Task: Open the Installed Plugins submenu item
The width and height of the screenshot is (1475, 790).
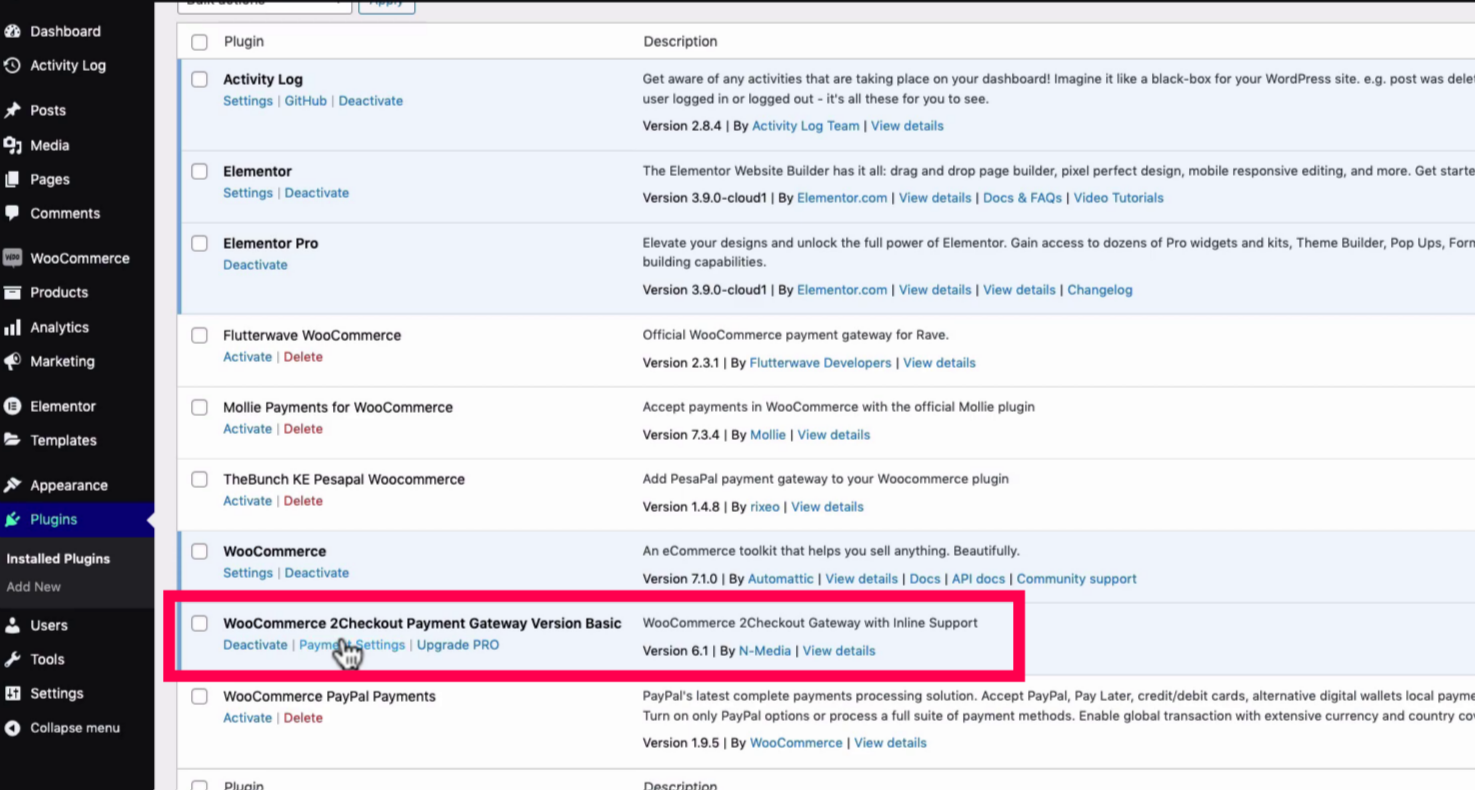Action: click(x=58, y=559)
